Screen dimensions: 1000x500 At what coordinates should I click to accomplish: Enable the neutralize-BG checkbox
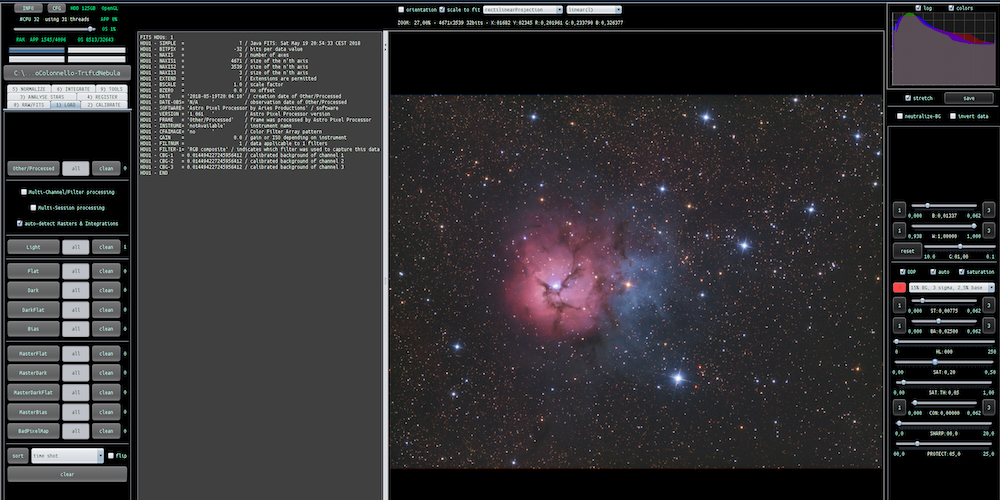coord(901,116)
